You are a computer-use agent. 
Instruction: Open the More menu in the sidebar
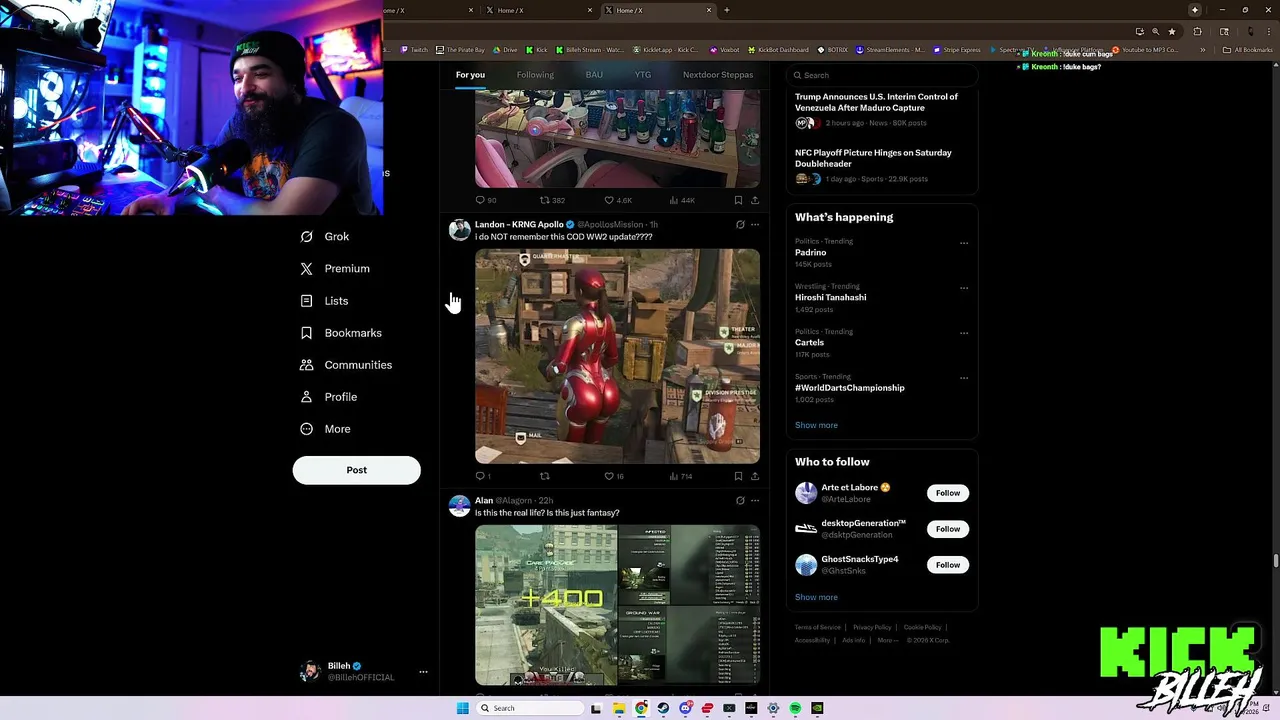tap(325, 429)
